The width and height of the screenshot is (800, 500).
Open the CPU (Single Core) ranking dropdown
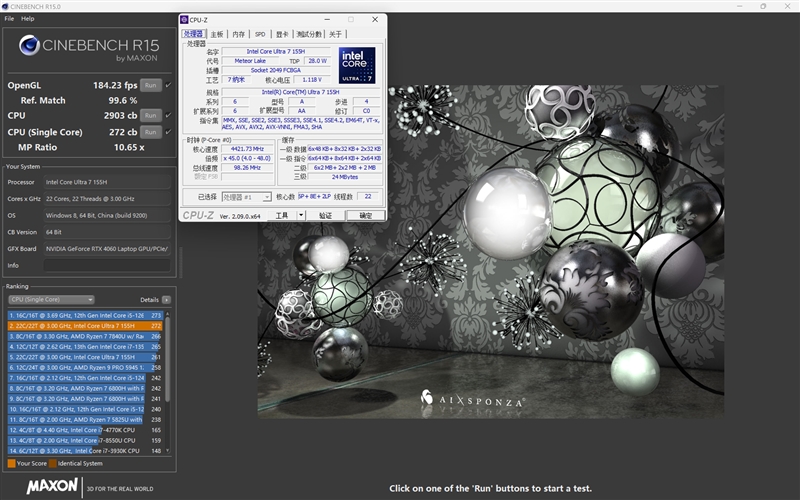[x=52, y=299]
